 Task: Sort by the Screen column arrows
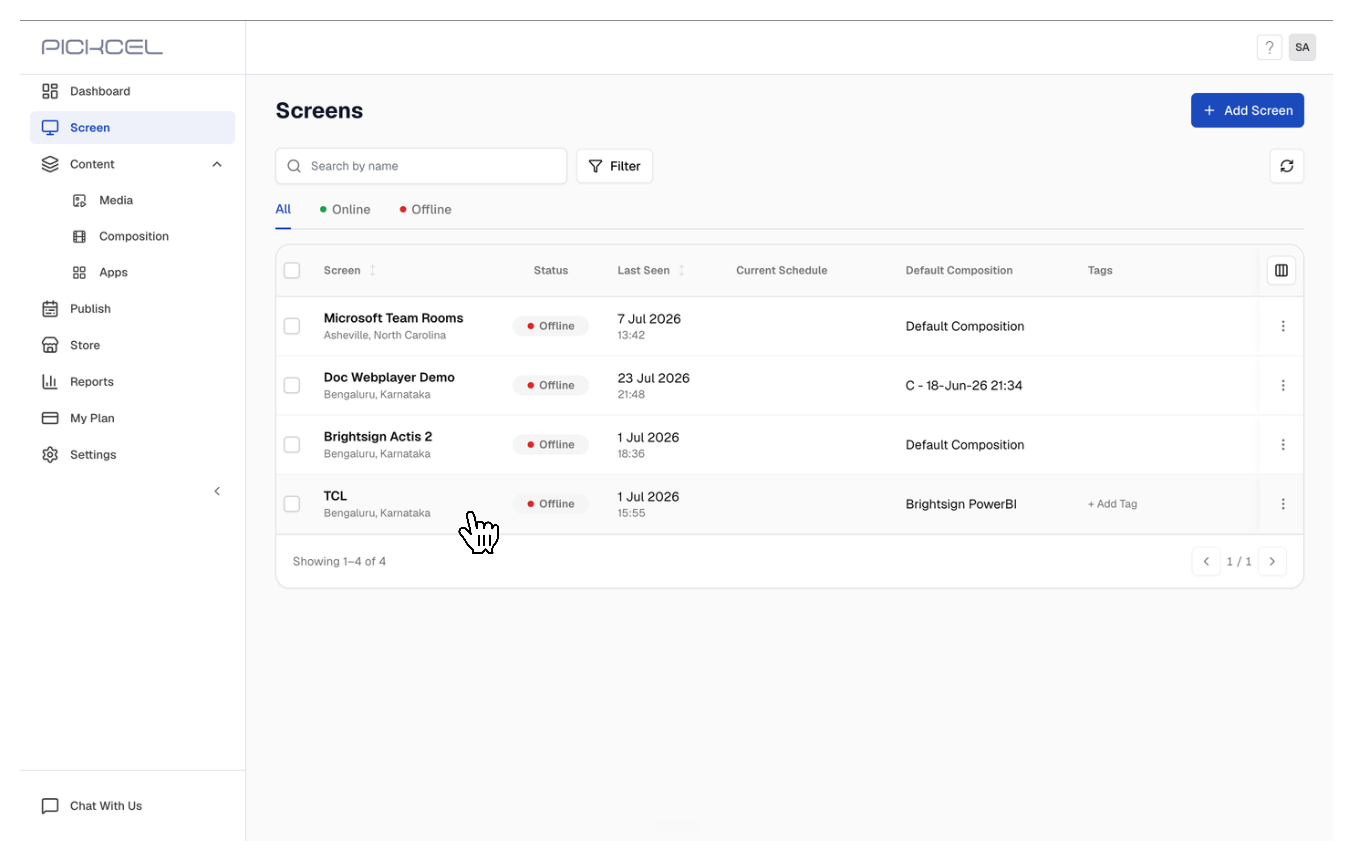(373, 270)
